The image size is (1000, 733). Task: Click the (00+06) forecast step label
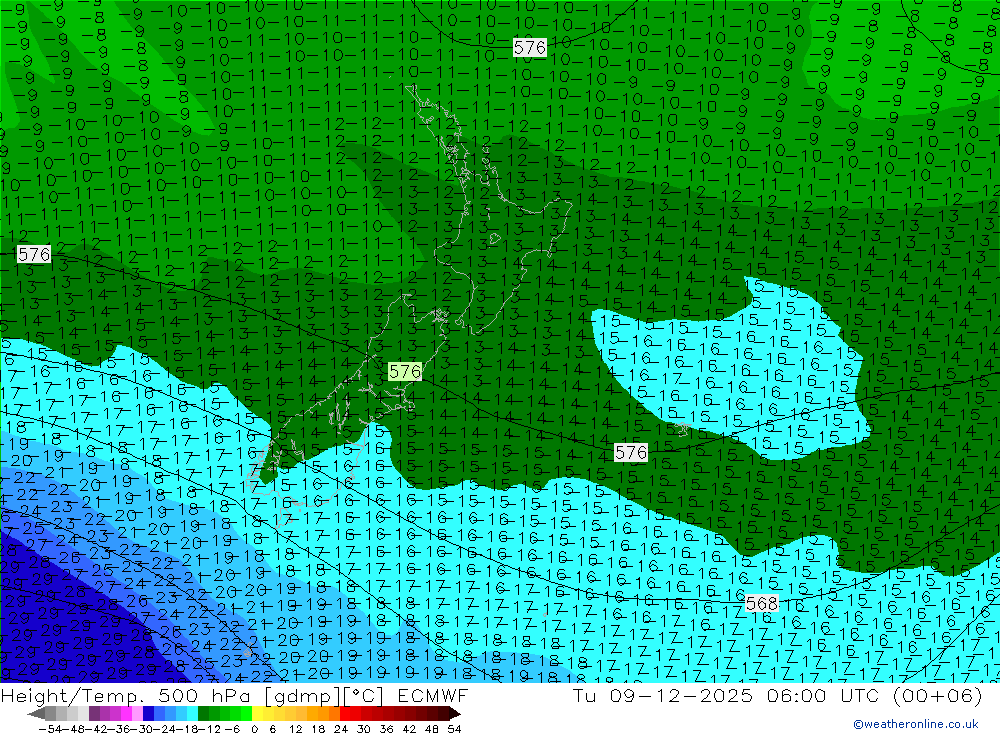pos(937,695)
